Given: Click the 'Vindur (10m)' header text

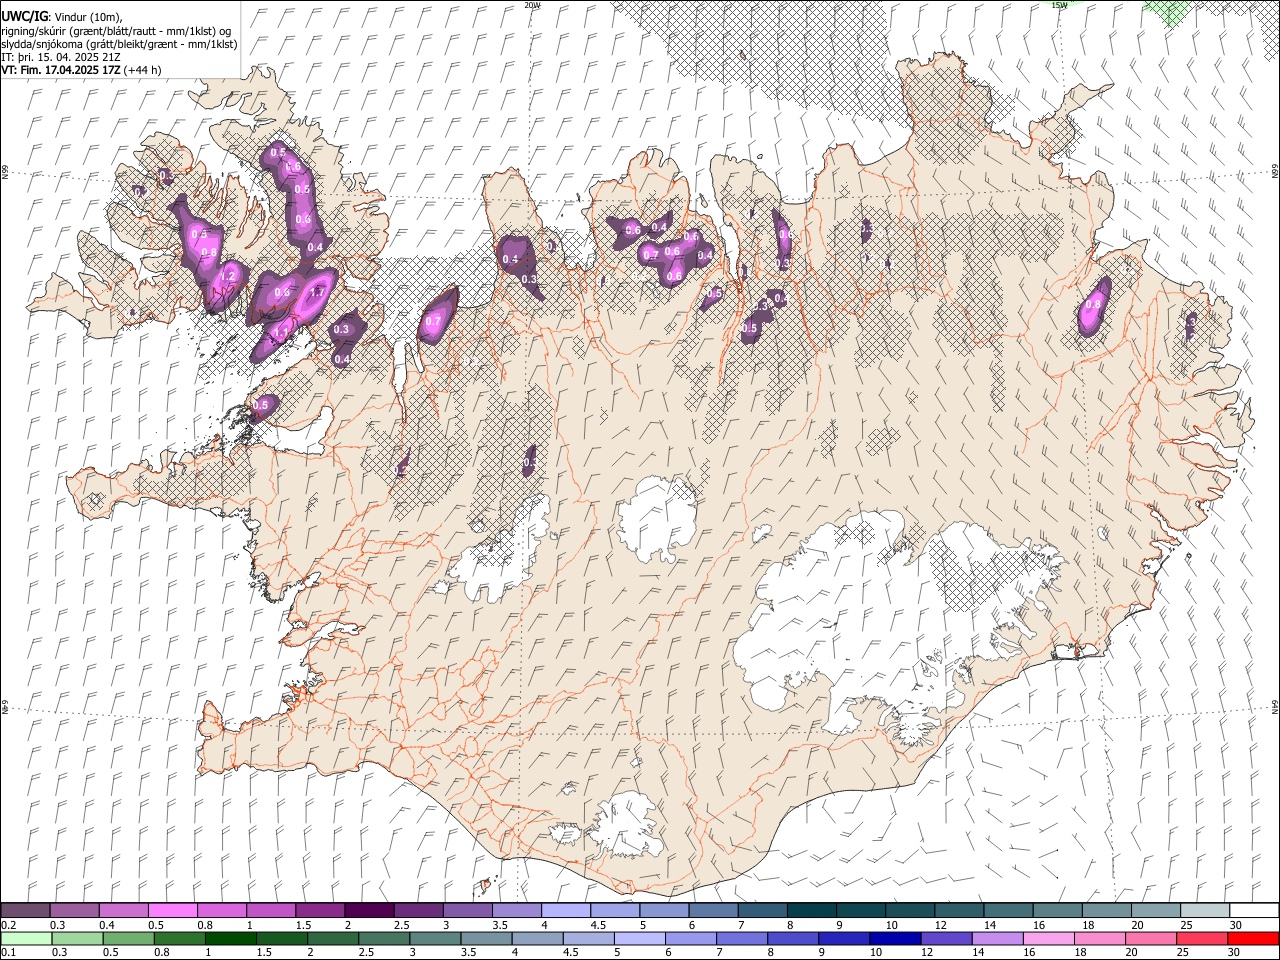Looking at the screenshot, I should tap(86, 16).
